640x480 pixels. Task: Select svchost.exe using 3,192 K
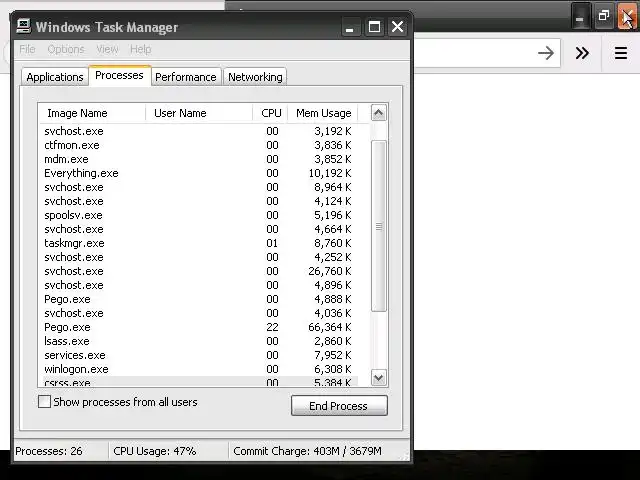pyautogui.click(x=198, y=131)
